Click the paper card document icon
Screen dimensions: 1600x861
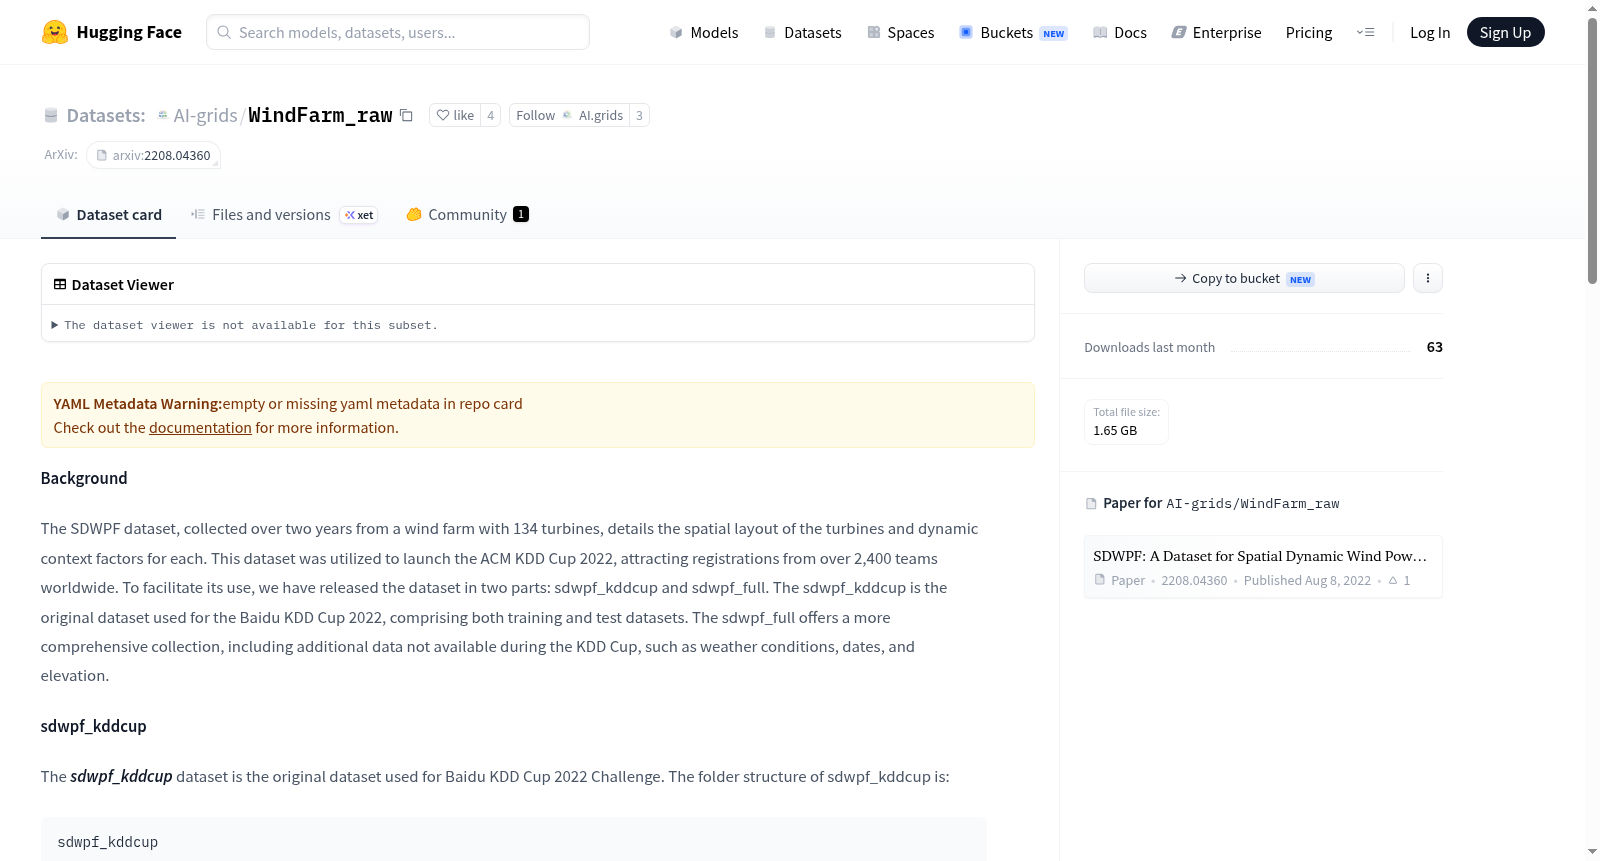click(1100, 580)
